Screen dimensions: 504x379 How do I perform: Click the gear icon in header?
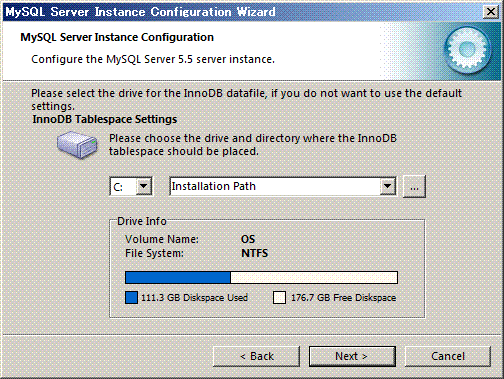(x=467, y=50)
